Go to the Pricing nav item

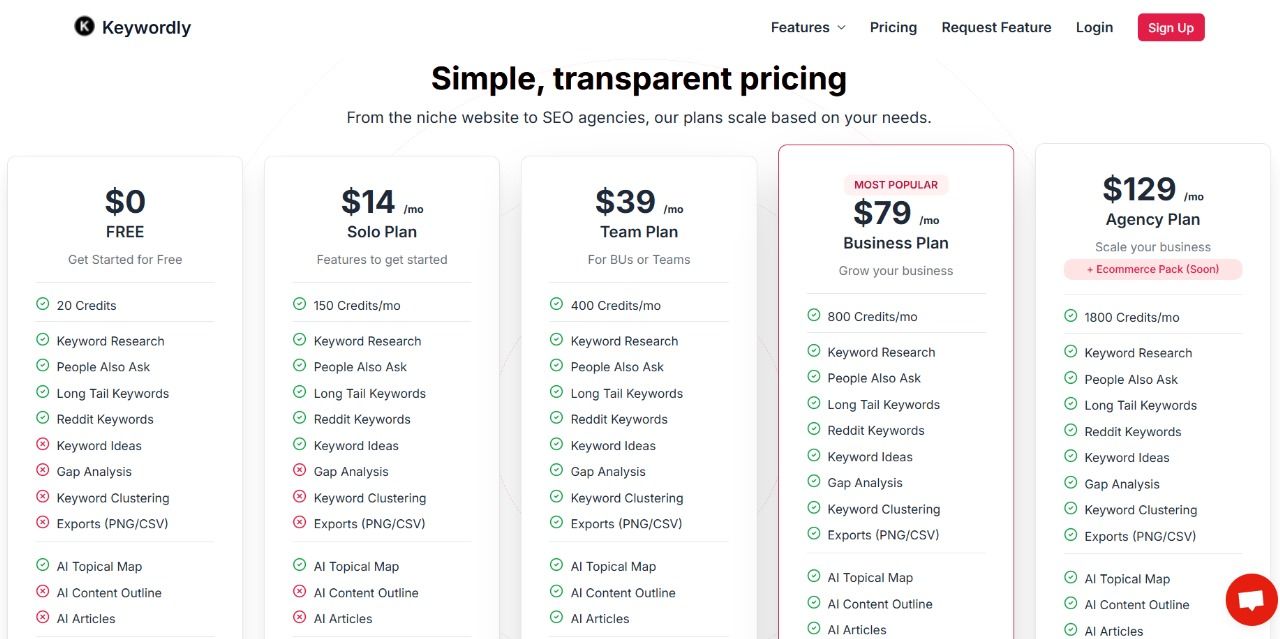click(x=893, y=28)
